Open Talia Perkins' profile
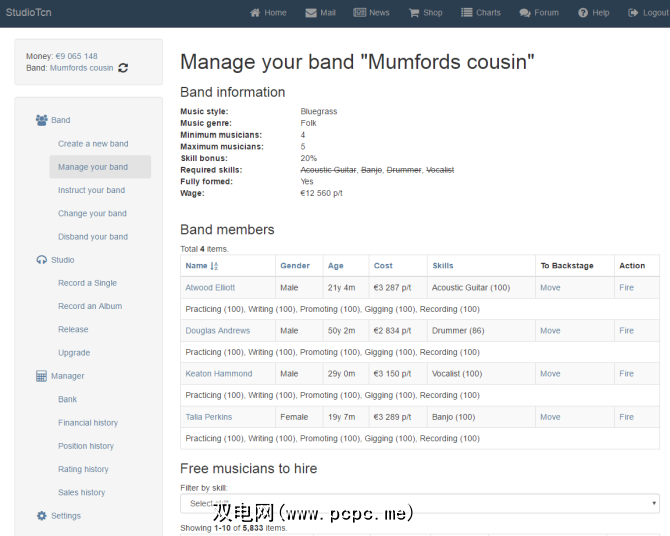This screenshot has height=536, width=670. point(209,417)
